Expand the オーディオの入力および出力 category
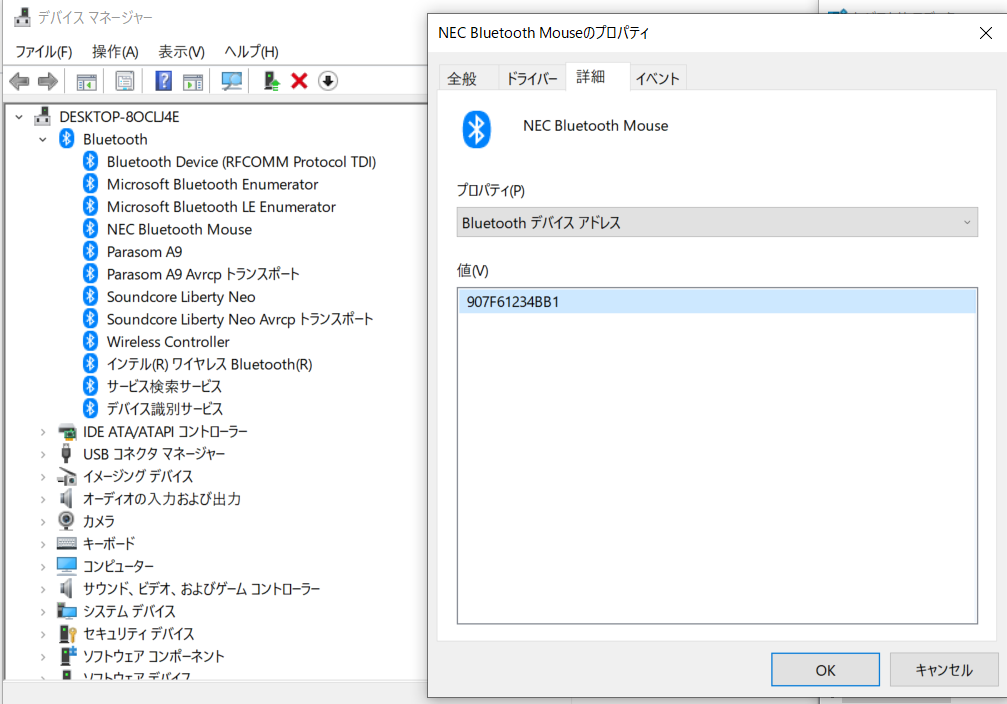Viewport: 1007px width, 704px height. 43,499
